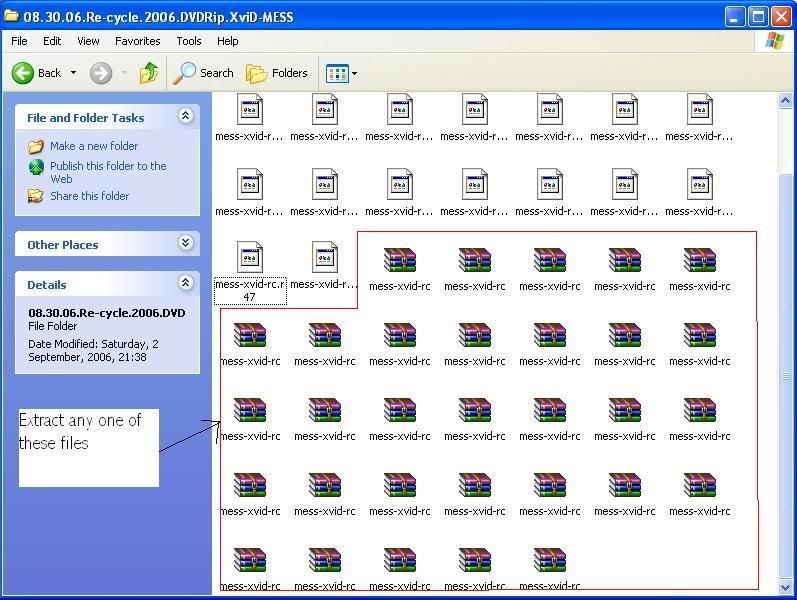Click the new folder icon in tasks
Viewport: 797px width, 600px height.
pyautogui.click(x=36, y=147)
